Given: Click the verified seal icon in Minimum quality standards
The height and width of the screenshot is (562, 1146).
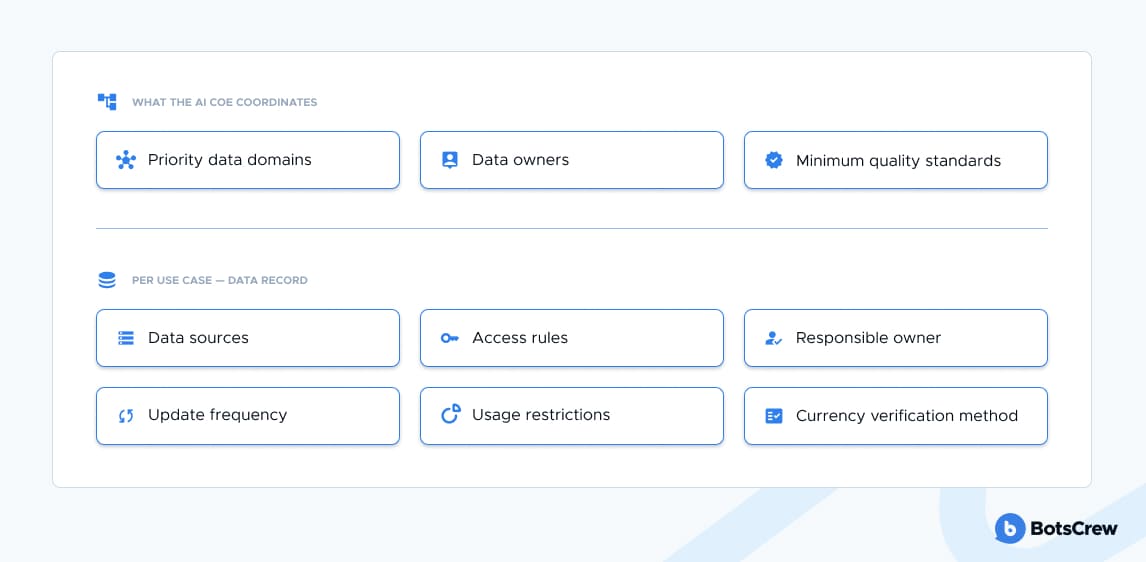Looking at the screenshot, I should point(774,160).
